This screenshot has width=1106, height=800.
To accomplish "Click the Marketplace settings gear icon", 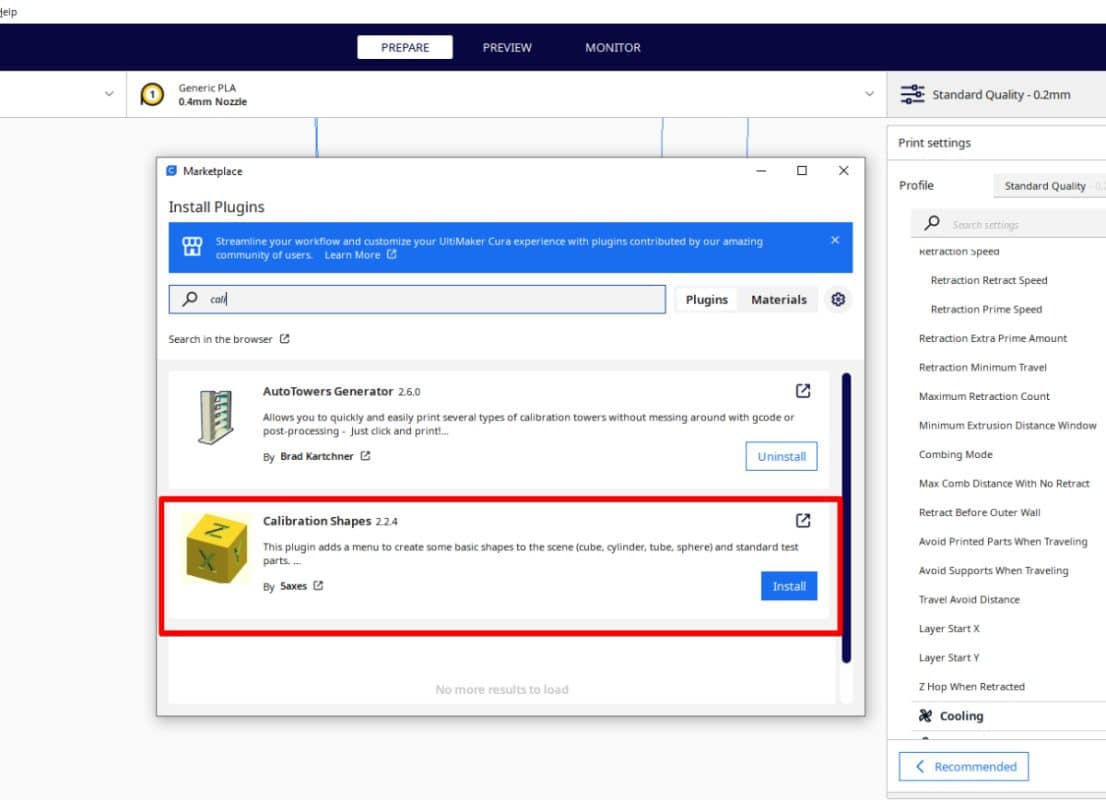I will click(x=838, y=299).
